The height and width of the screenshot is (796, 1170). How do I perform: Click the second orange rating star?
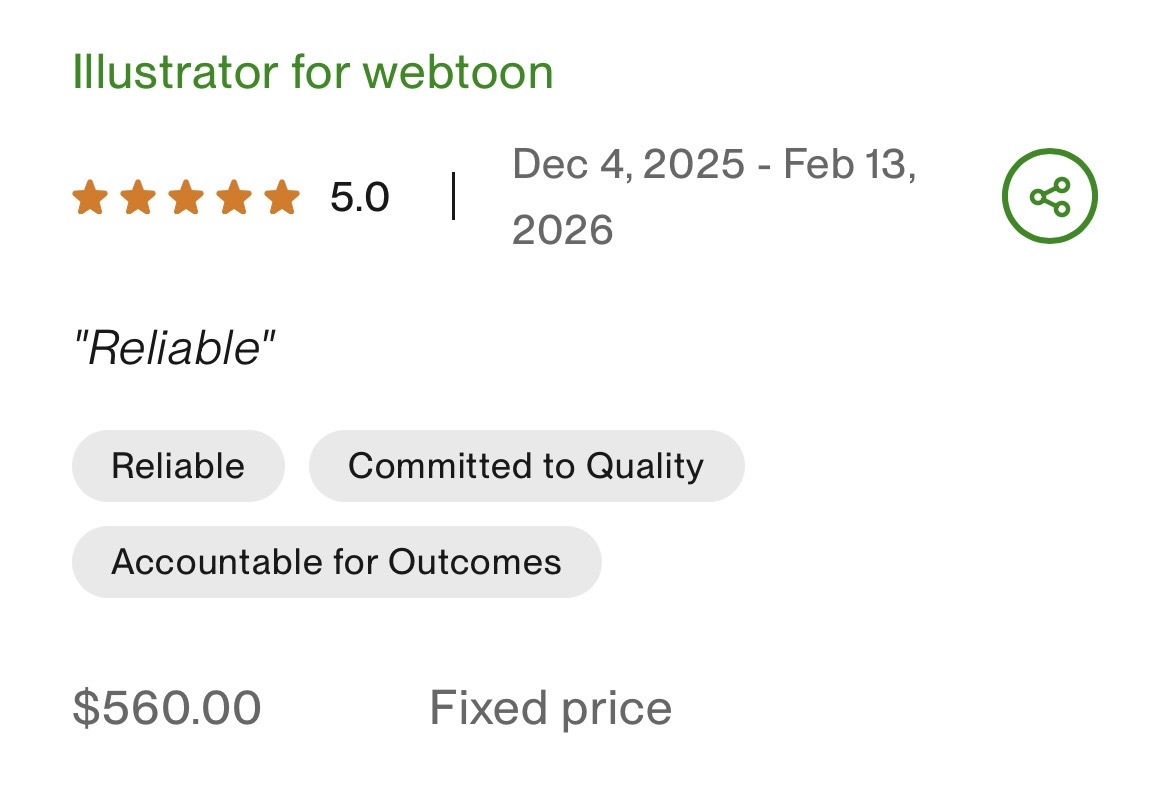(137, 197)
